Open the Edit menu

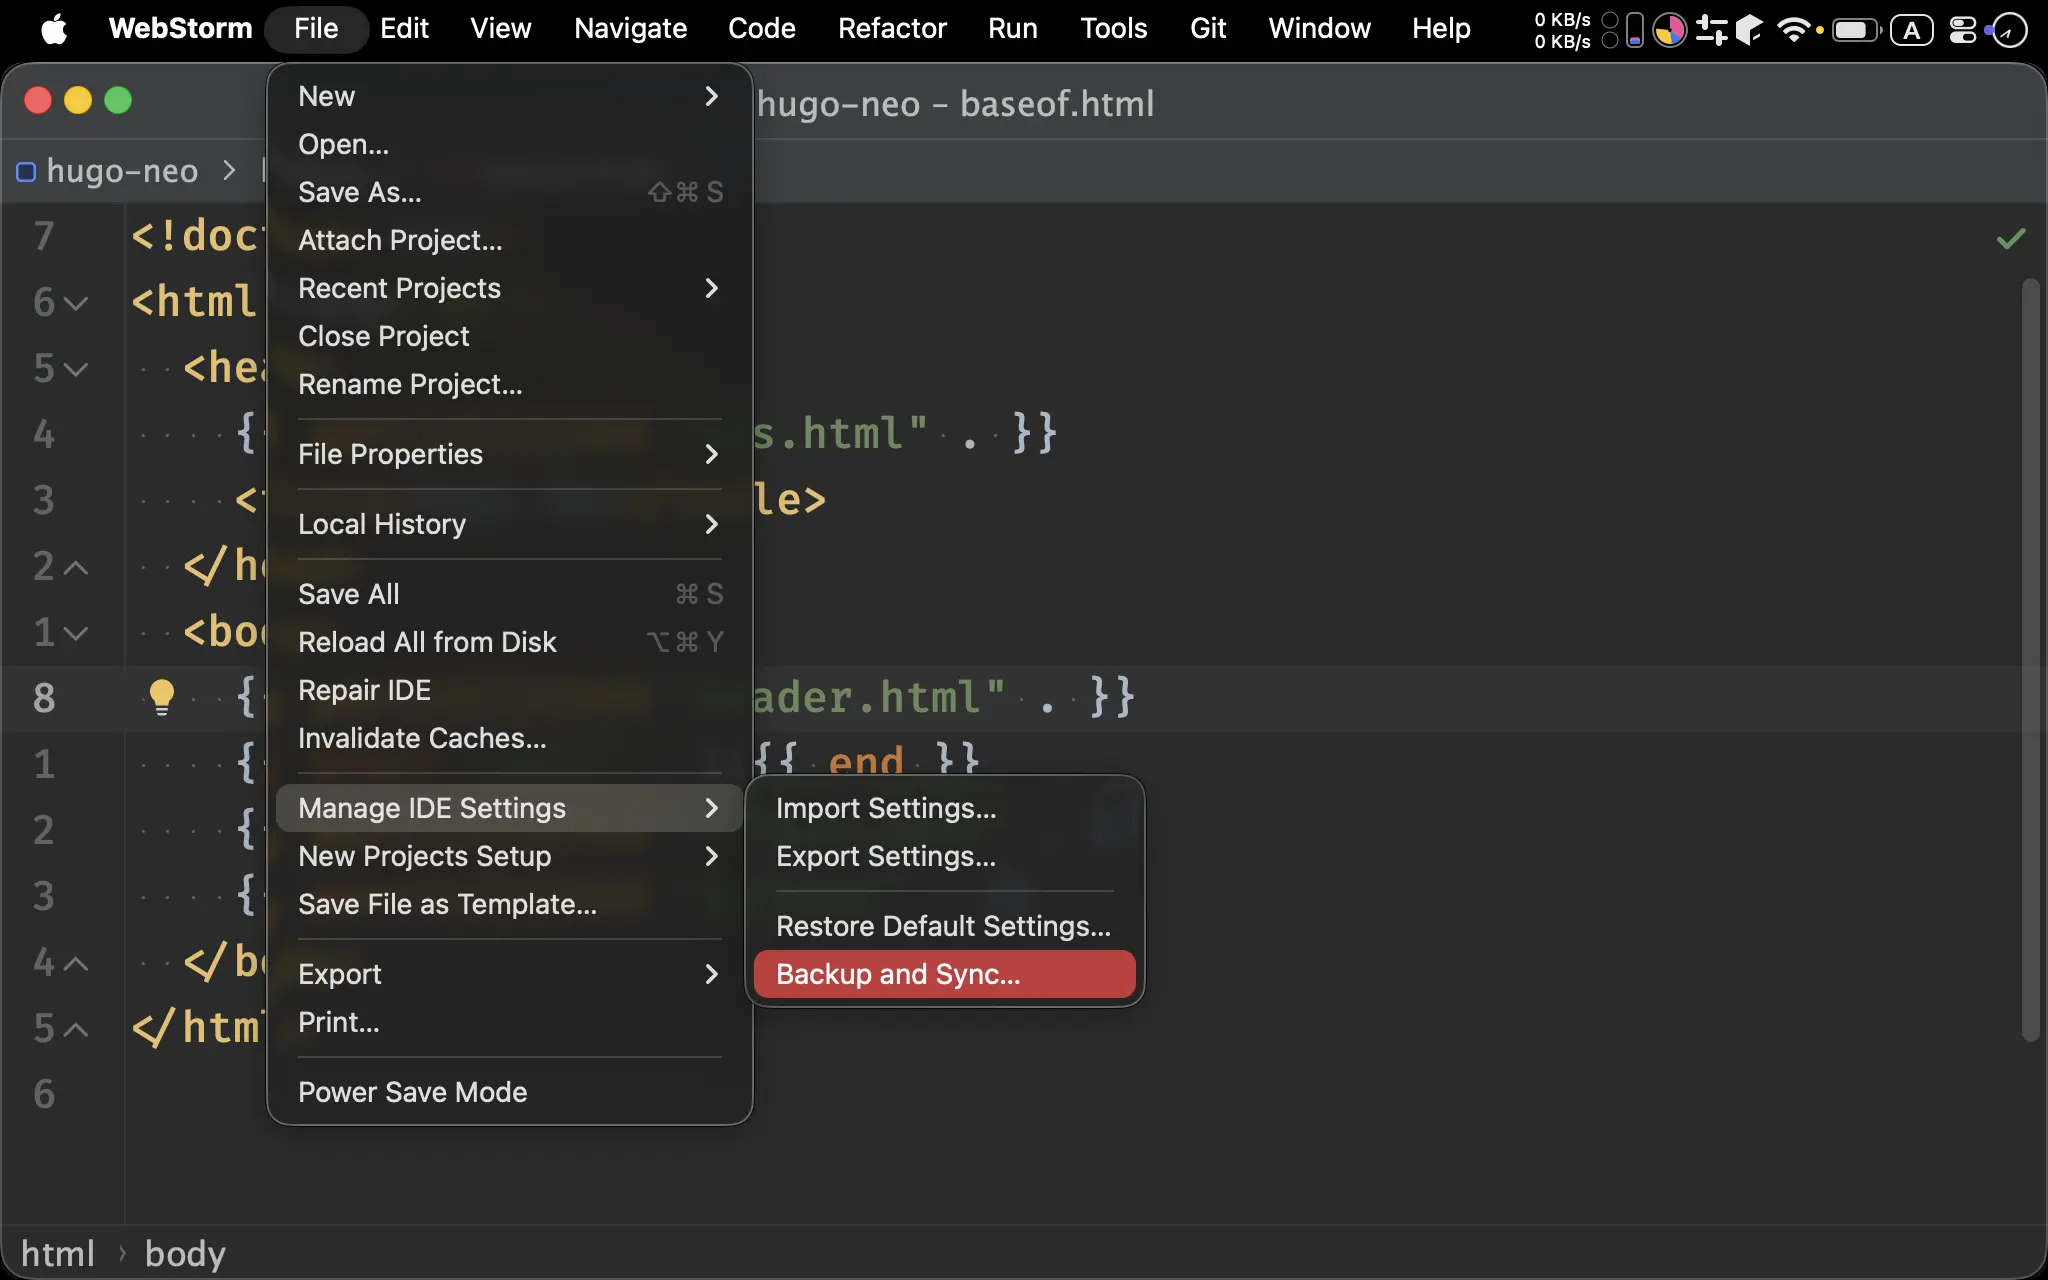coord(404,29)
